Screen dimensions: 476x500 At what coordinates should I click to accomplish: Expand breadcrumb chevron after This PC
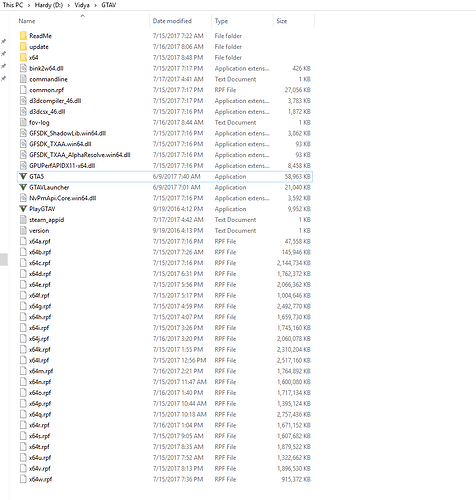pos(29,5)
